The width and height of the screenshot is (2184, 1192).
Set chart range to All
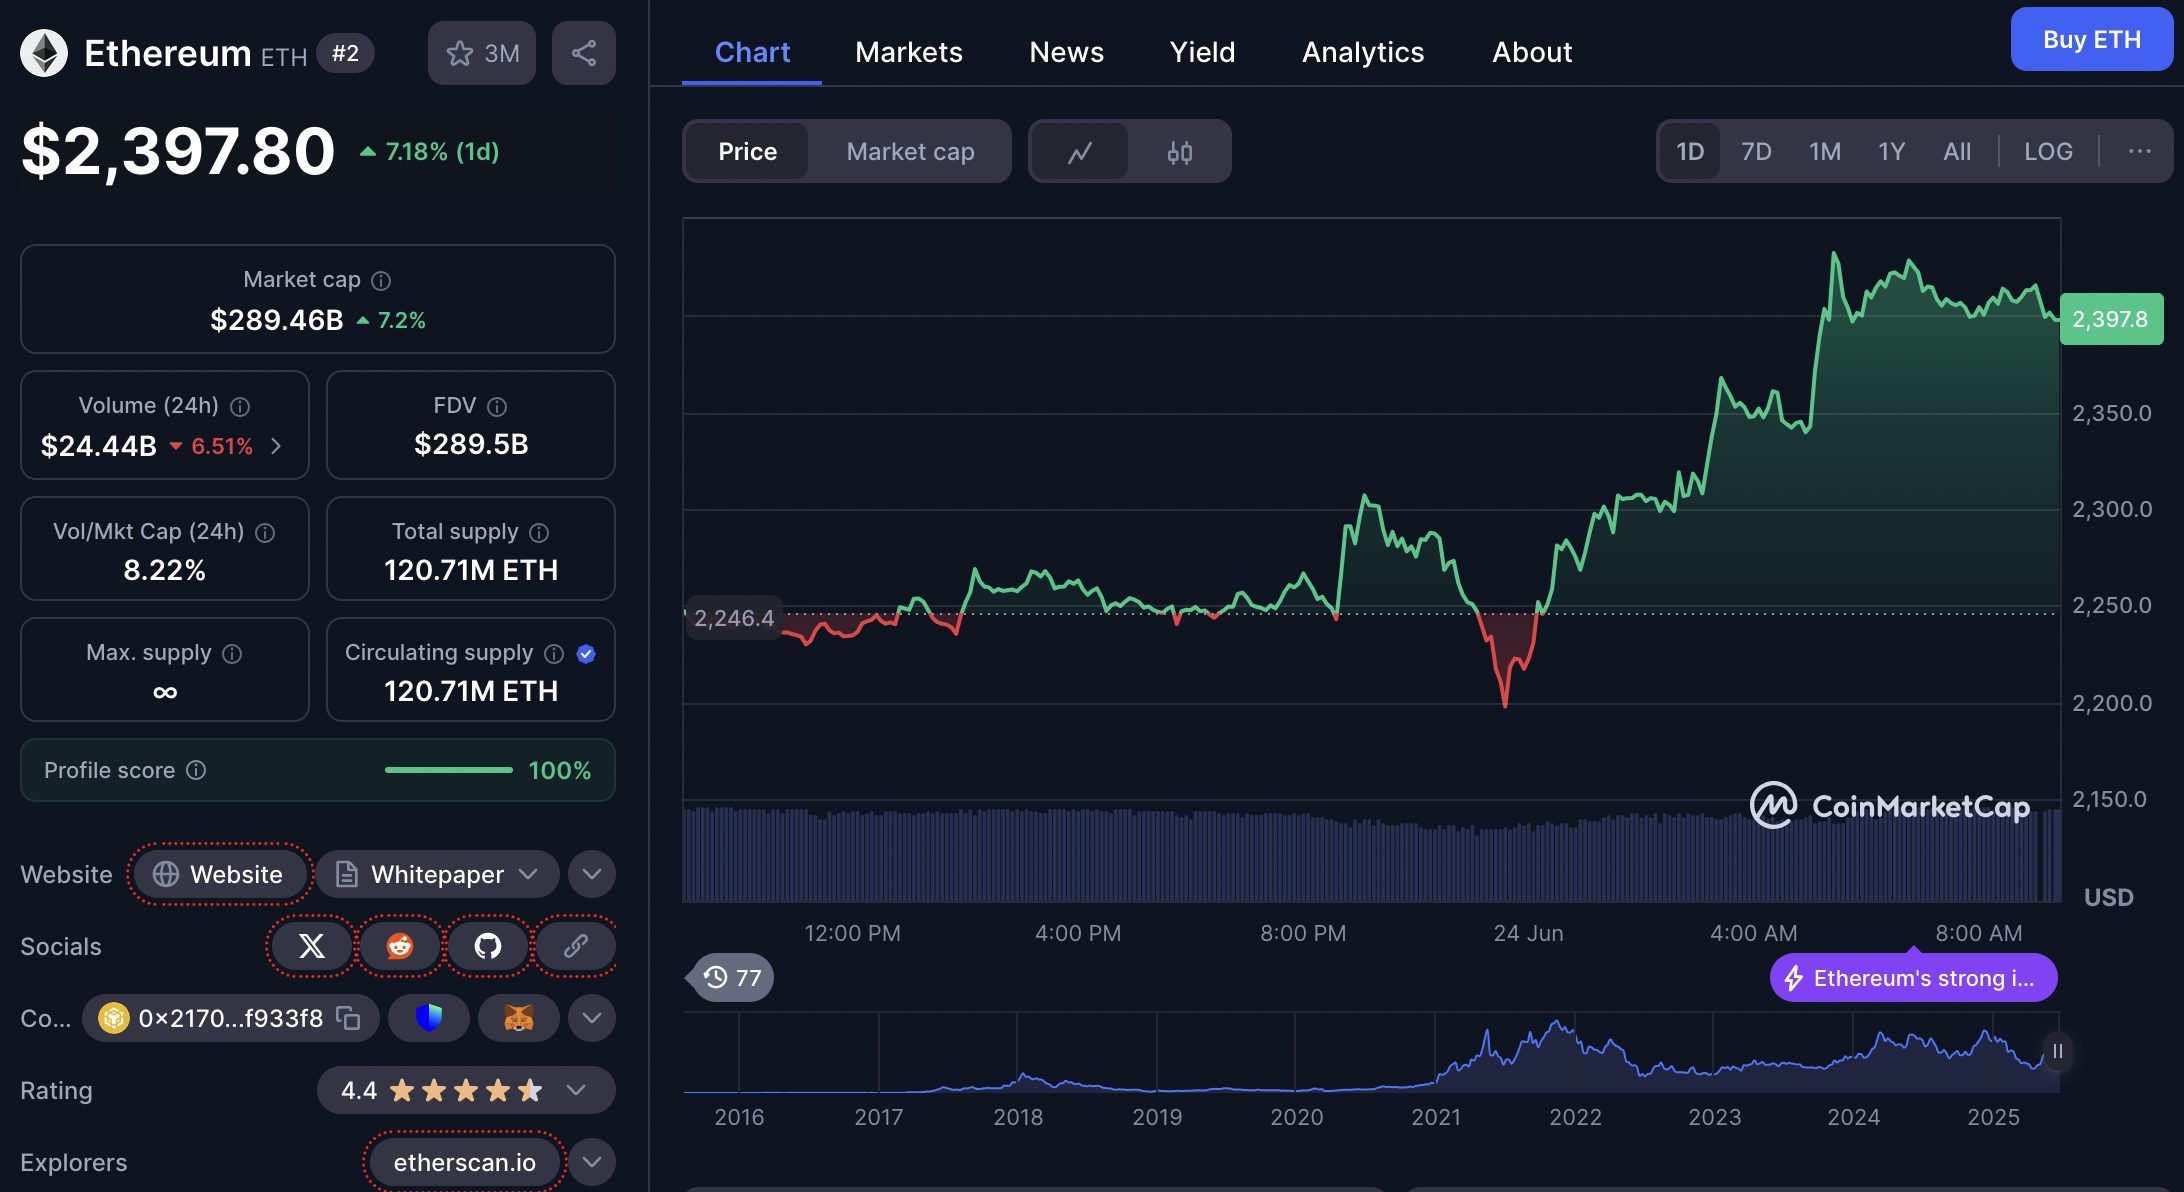click(1957, 152)
